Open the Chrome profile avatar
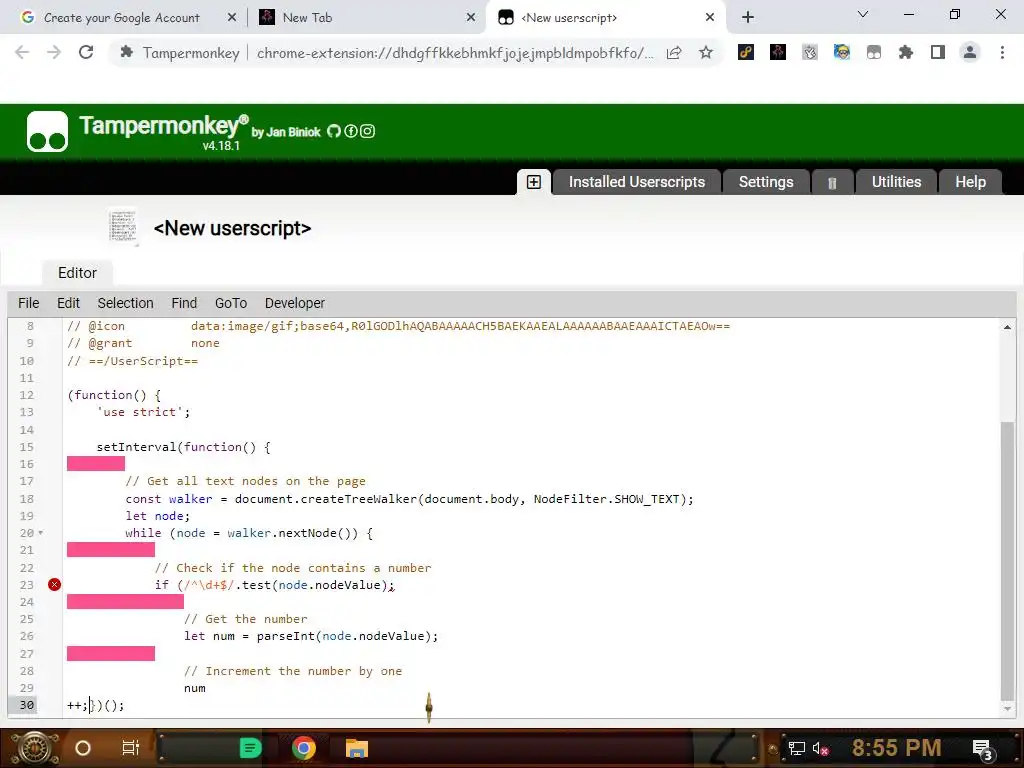This screenshot has width=1024, height=768. 970,52
